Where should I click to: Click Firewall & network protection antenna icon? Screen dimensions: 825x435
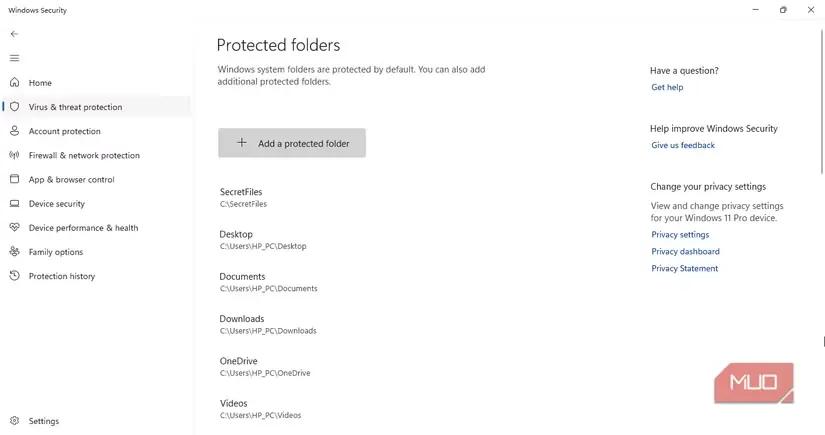14,155
